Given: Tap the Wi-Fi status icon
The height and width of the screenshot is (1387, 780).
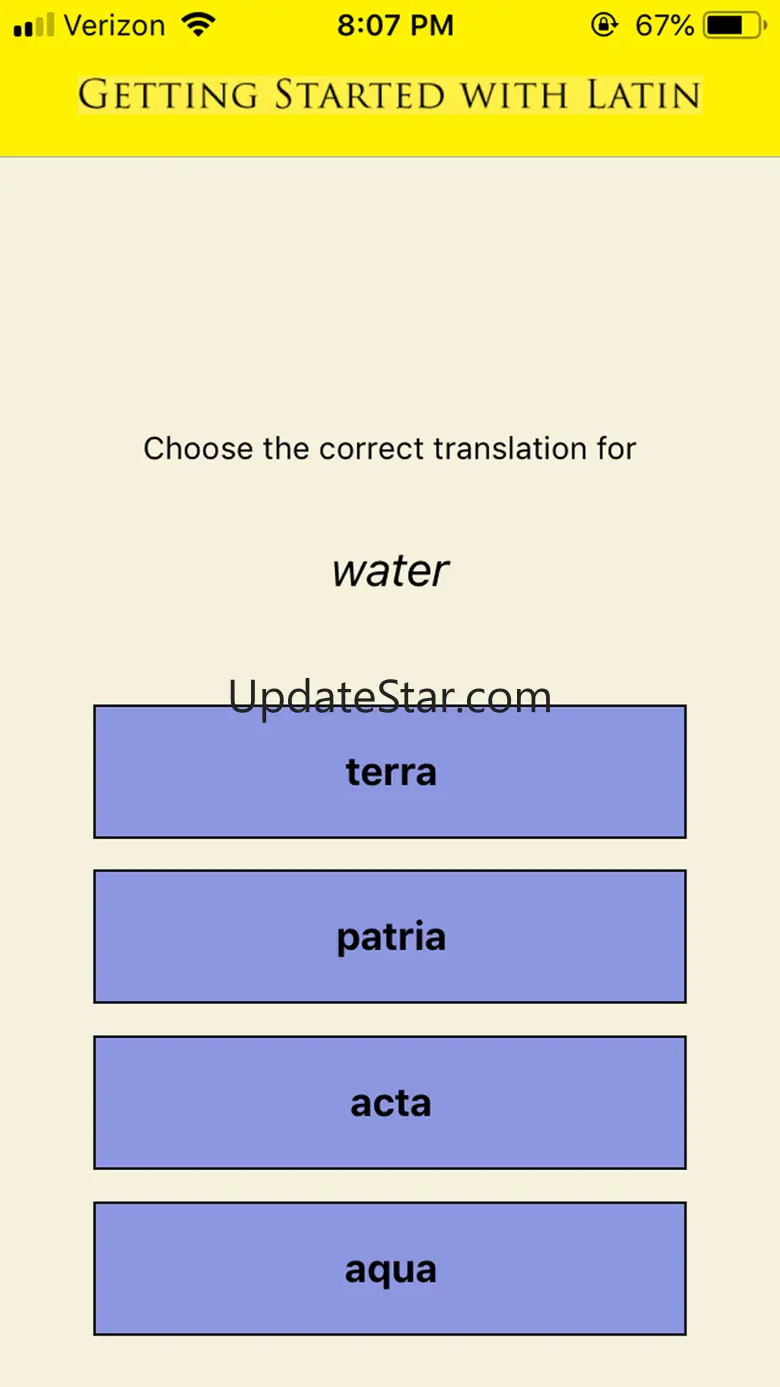Looking at the screenshot, I should pyautogui.click(x=200, y=25).
